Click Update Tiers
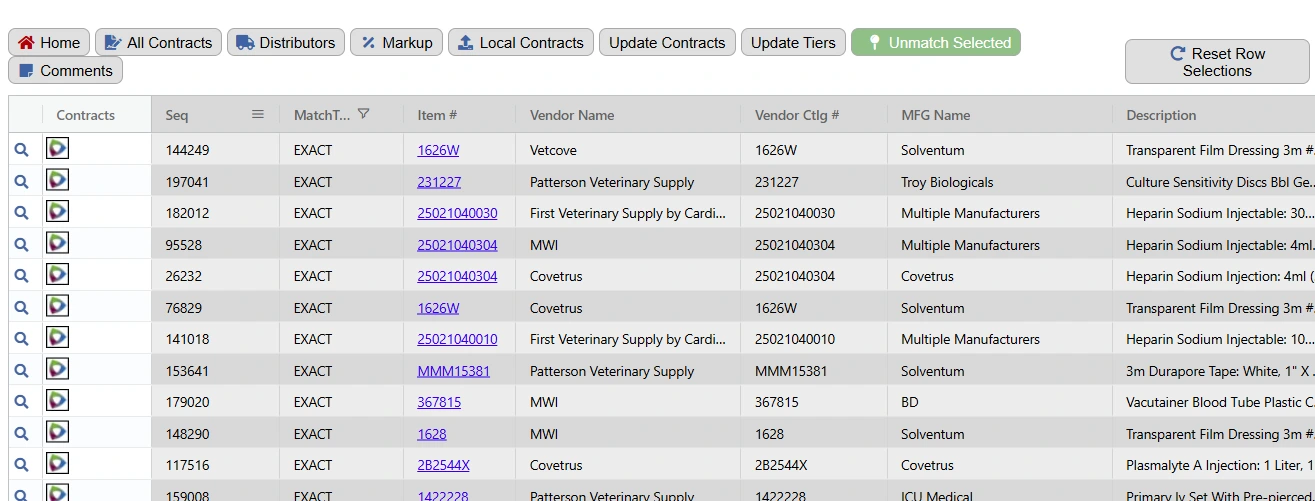Image resolution: width=1315 pixels, height=501 pixels. coord(793,42)
